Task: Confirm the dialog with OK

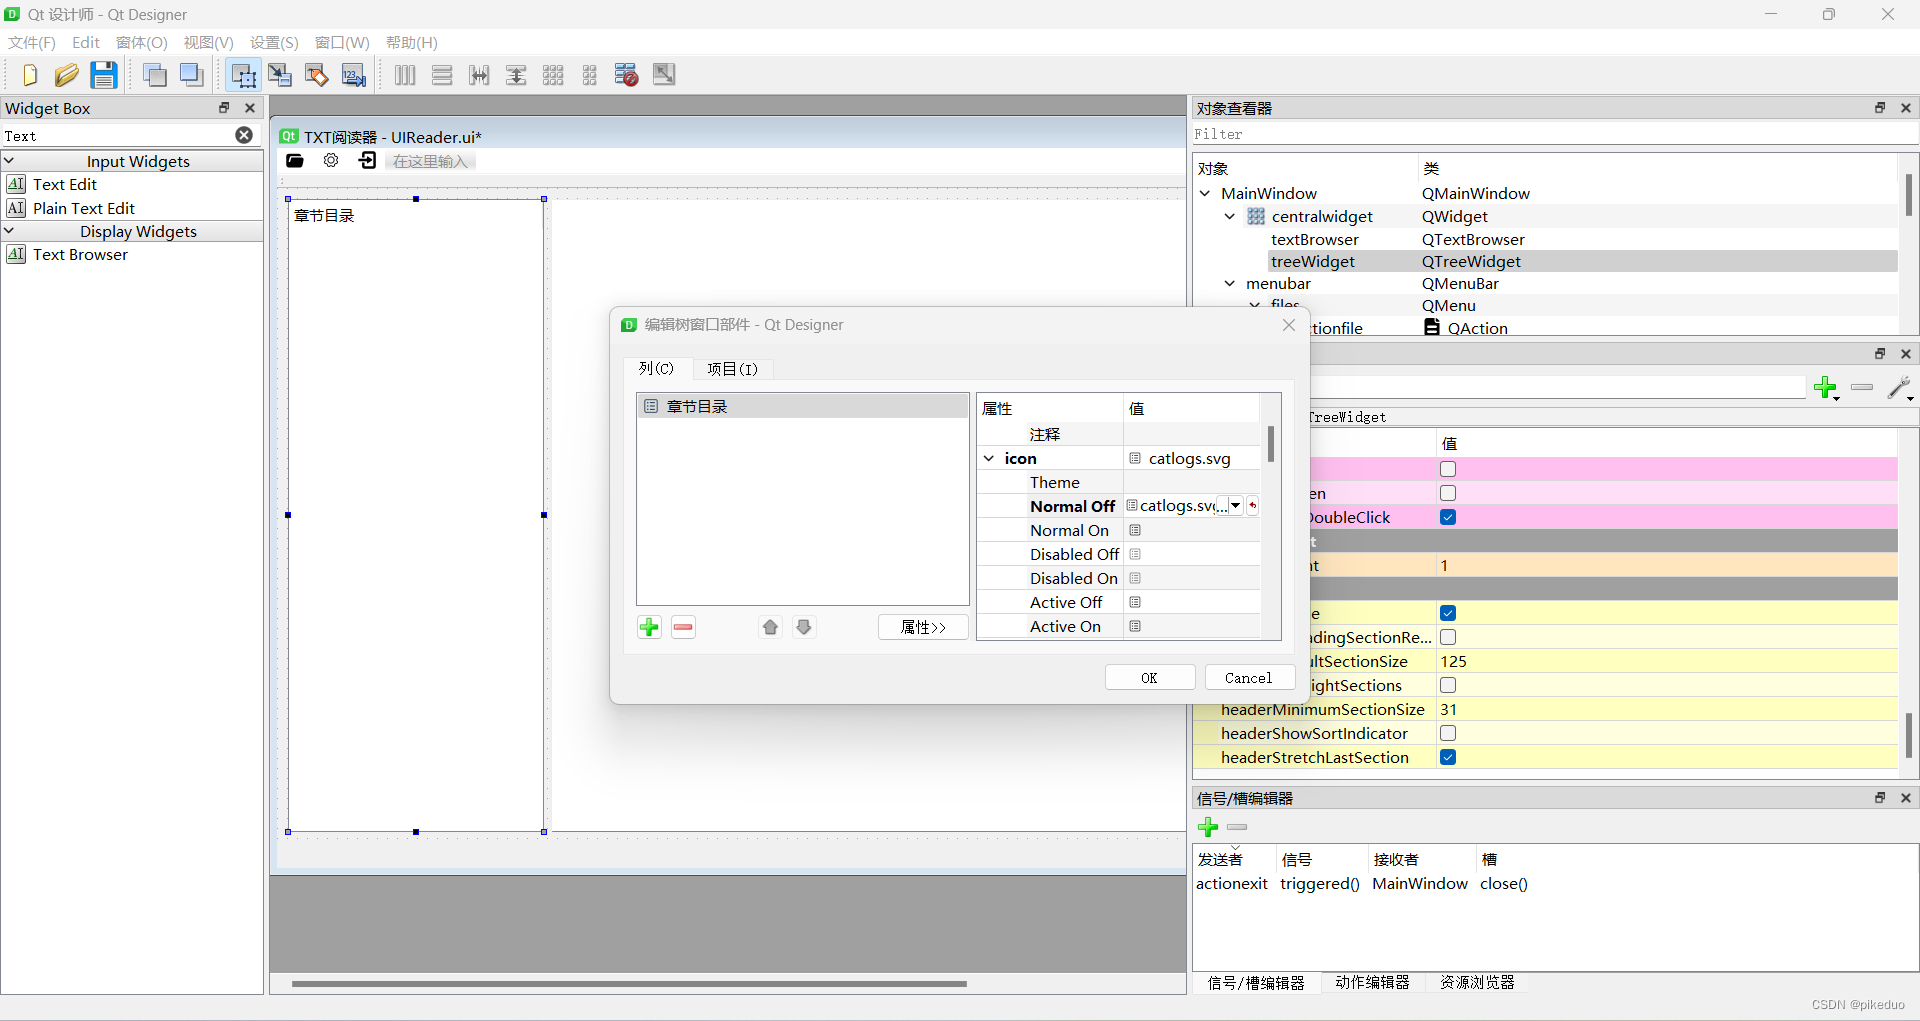Action: pos(1149,678)
